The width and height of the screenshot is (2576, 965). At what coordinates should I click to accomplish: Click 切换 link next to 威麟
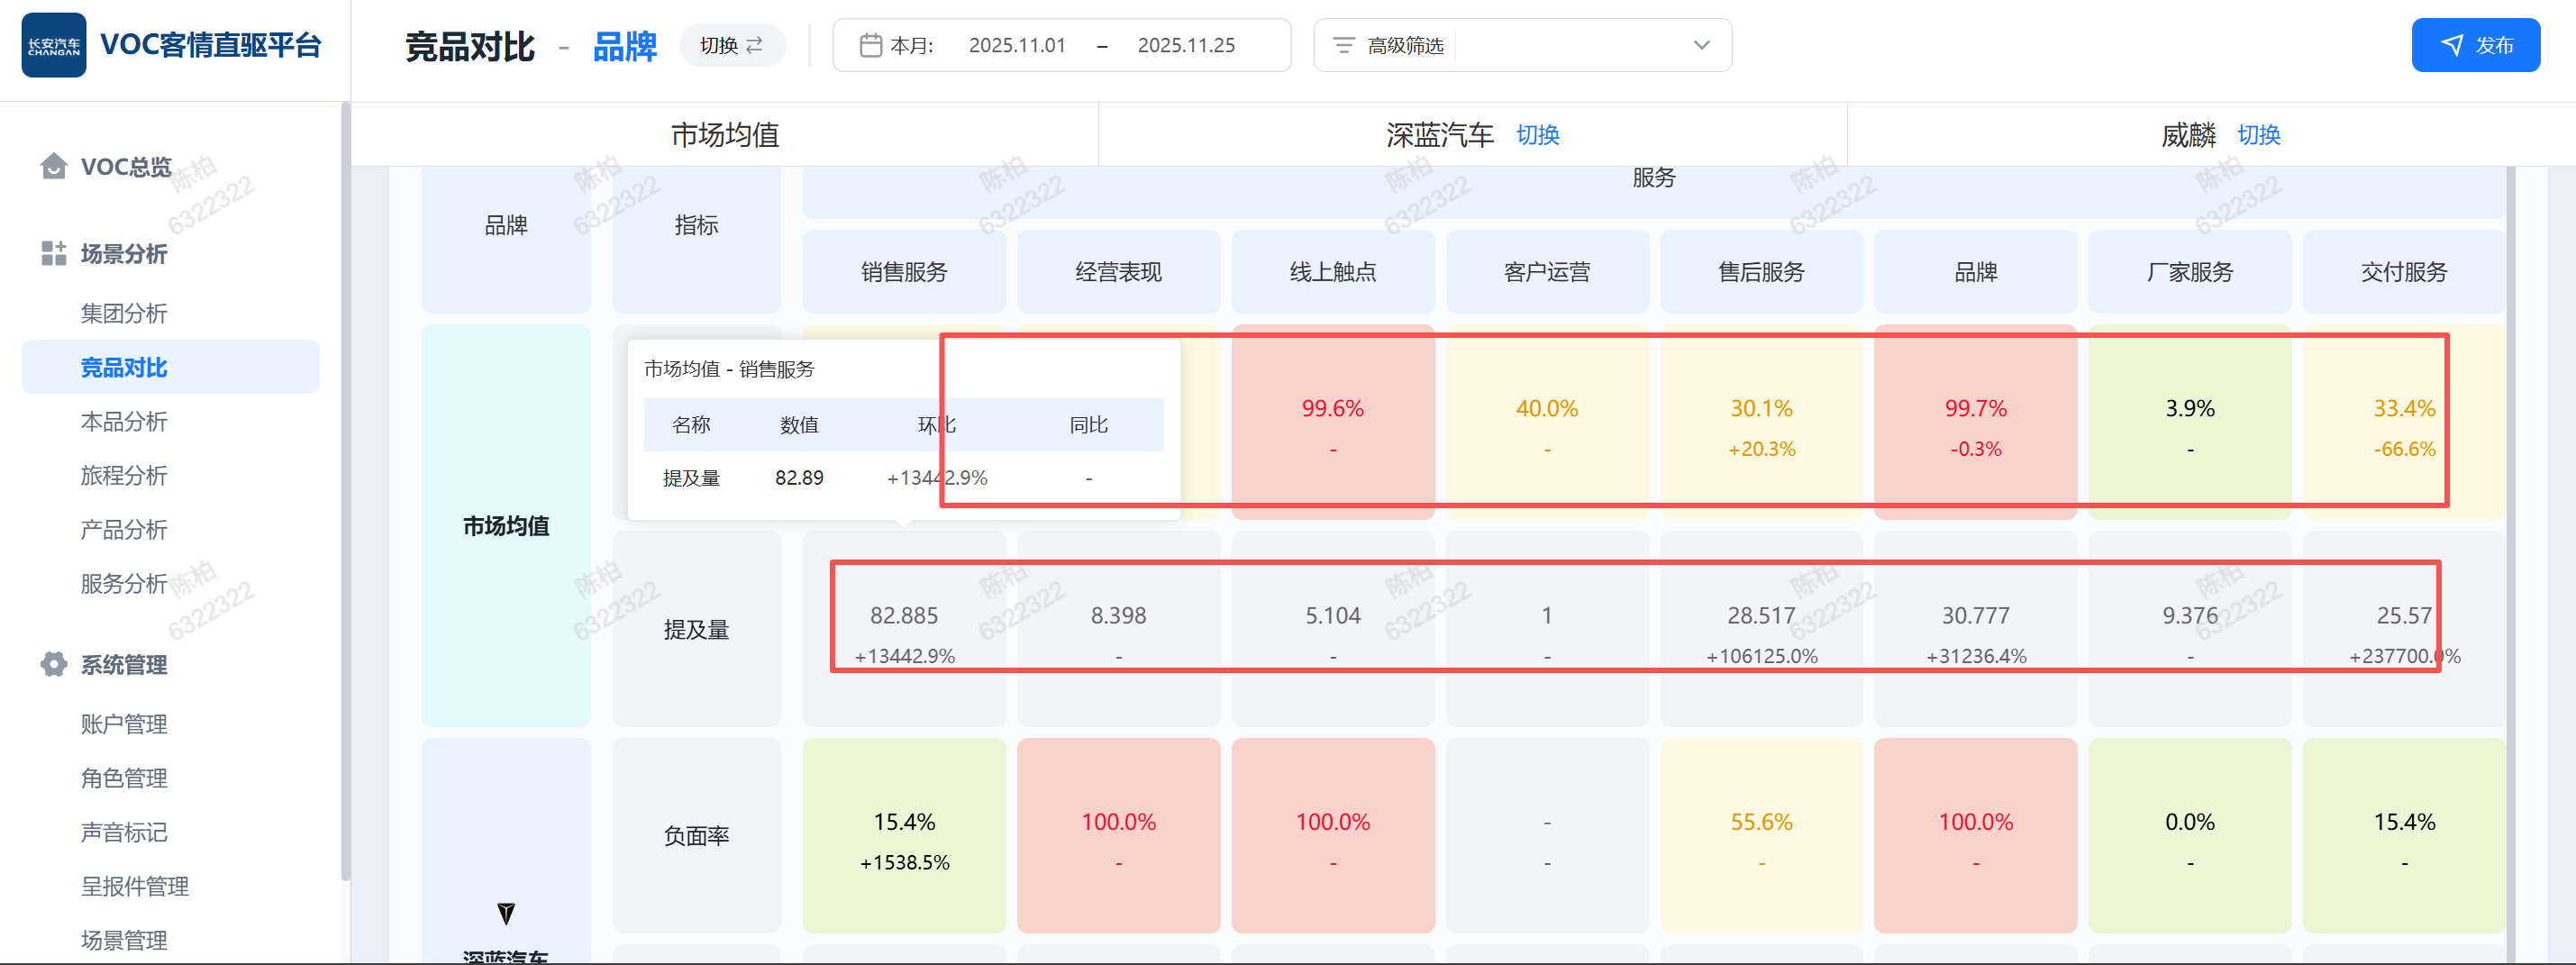click(x=2258, y=135)
